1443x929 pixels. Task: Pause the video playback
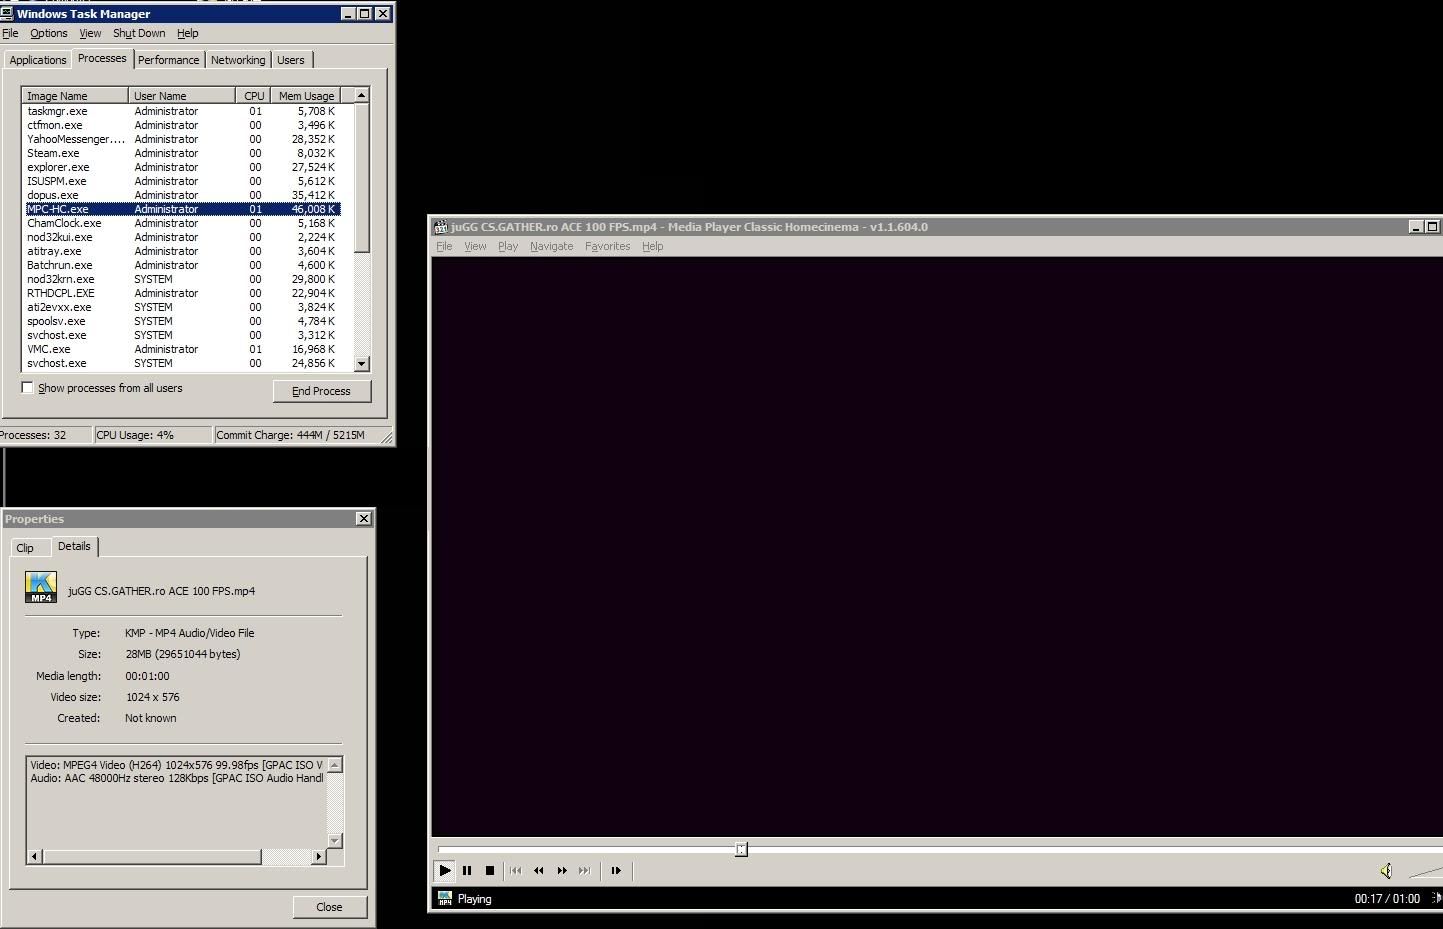(x=467, y=870)
